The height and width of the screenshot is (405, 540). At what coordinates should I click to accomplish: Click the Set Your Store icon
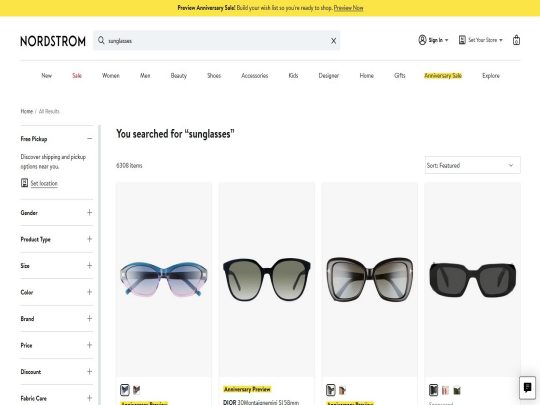pyautogui.click(x=462, y=40)
